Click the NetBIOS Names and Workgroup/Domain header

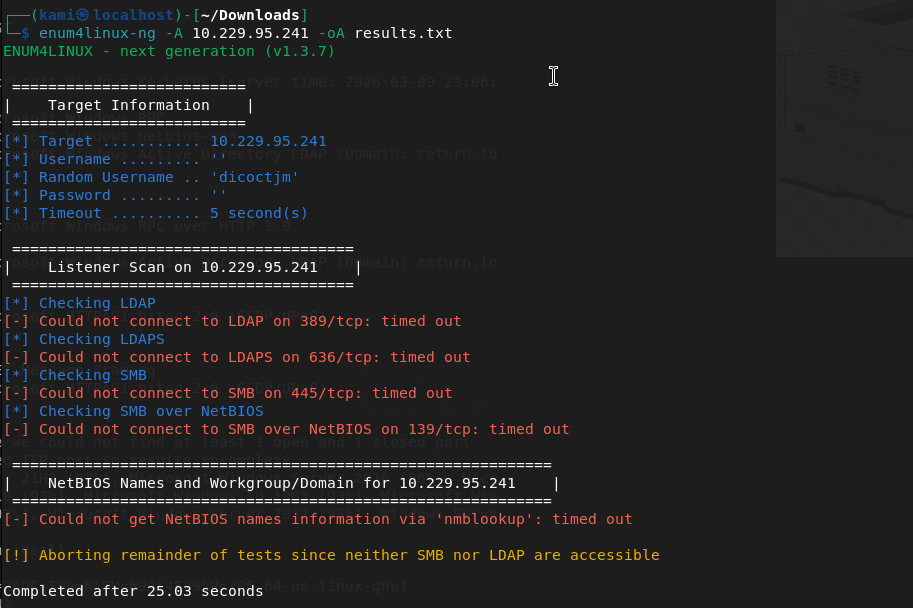pyautogui.click(x=281, y=483)
